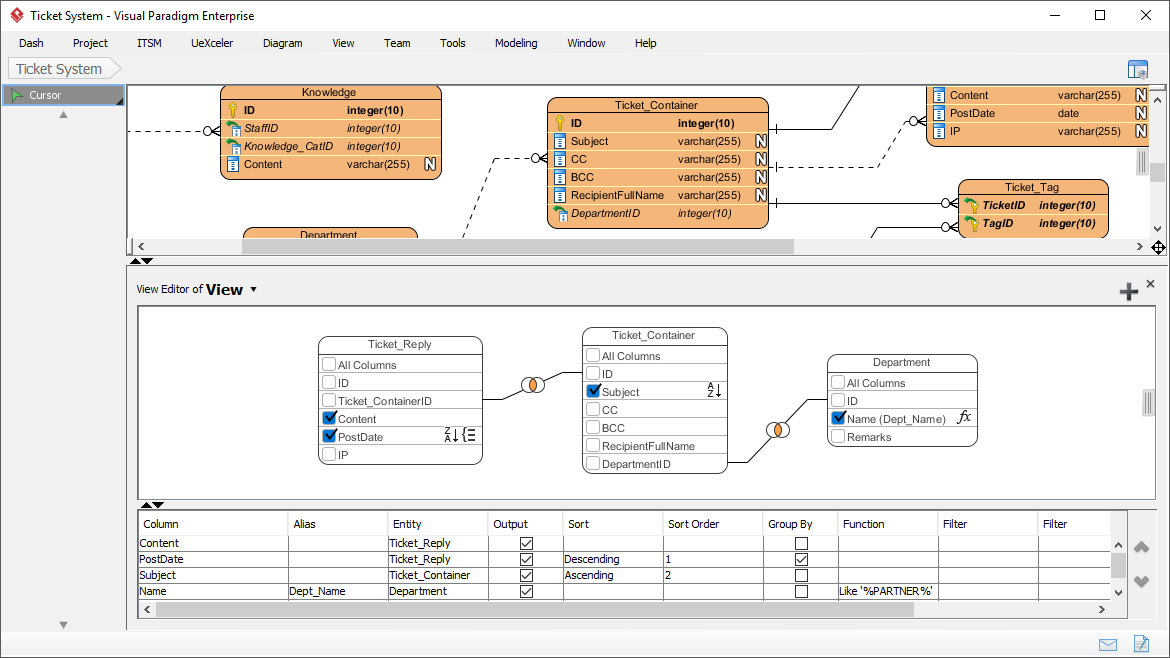Image resolution: width=1170 pixels, height=658 pixels.
Task: Click the function fx icon beside Name
Action: click(x=964, y=418)
